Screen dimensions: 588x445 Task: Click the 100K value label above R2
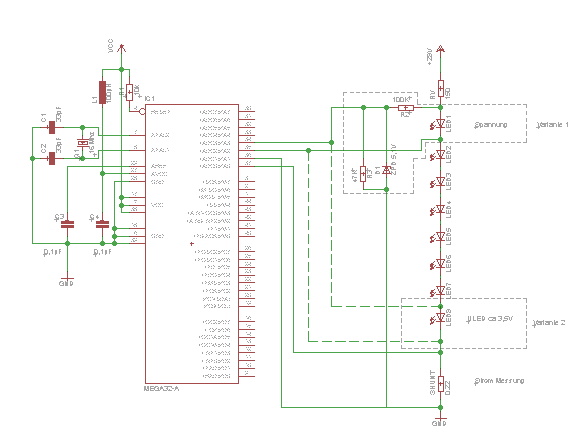tap(402, 99)
